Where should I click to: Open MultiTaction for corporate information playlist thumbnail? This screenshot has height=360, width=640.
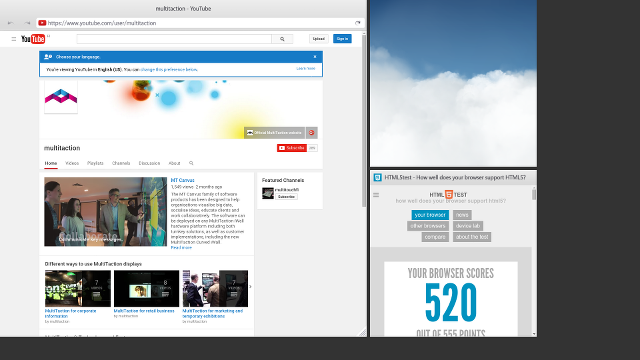(x=78, y=288)
